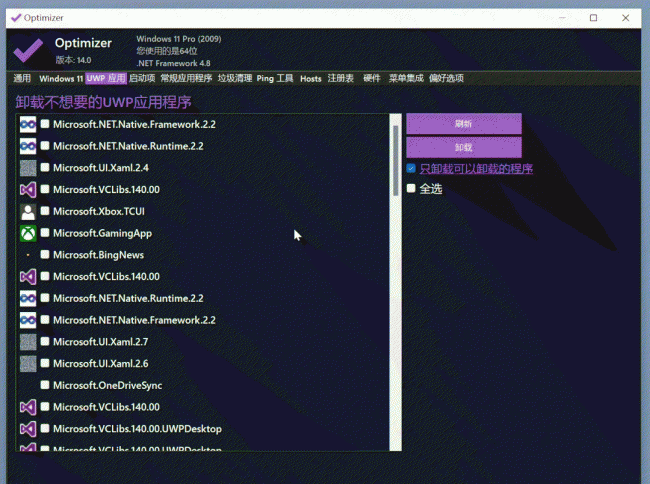Click the icon beside the second Microsoft.NET.Native.Framework.2.2 row
Image resolution: width=650 pixels, height=484 pixels.
pos(28,320)
